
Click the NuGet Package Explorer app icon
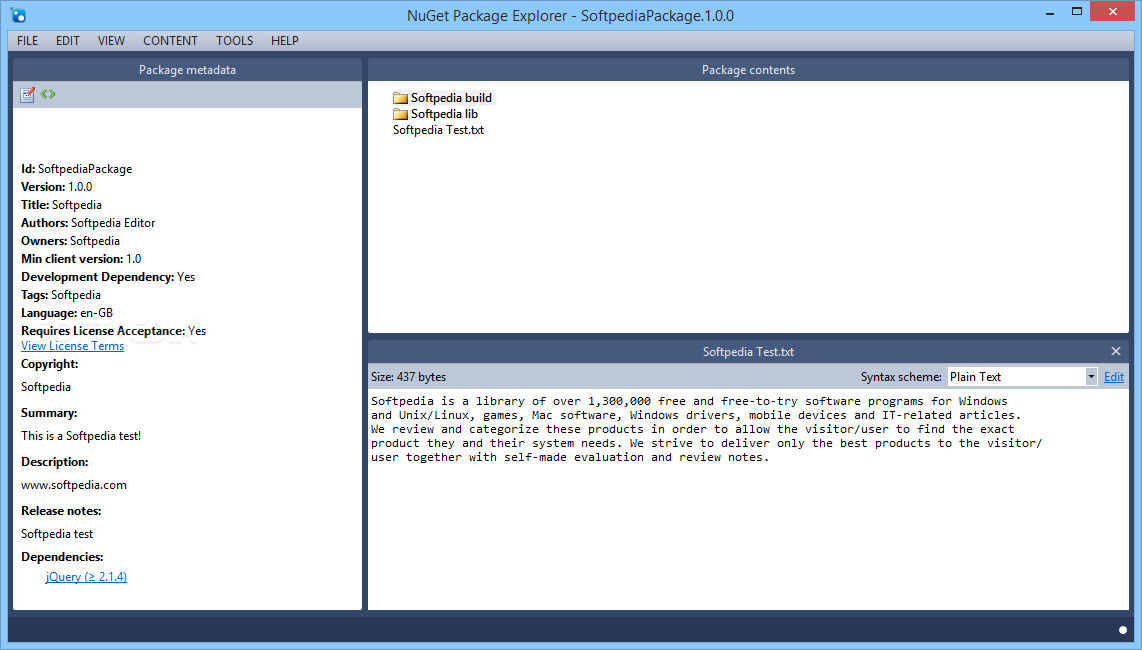coord(19,15)
